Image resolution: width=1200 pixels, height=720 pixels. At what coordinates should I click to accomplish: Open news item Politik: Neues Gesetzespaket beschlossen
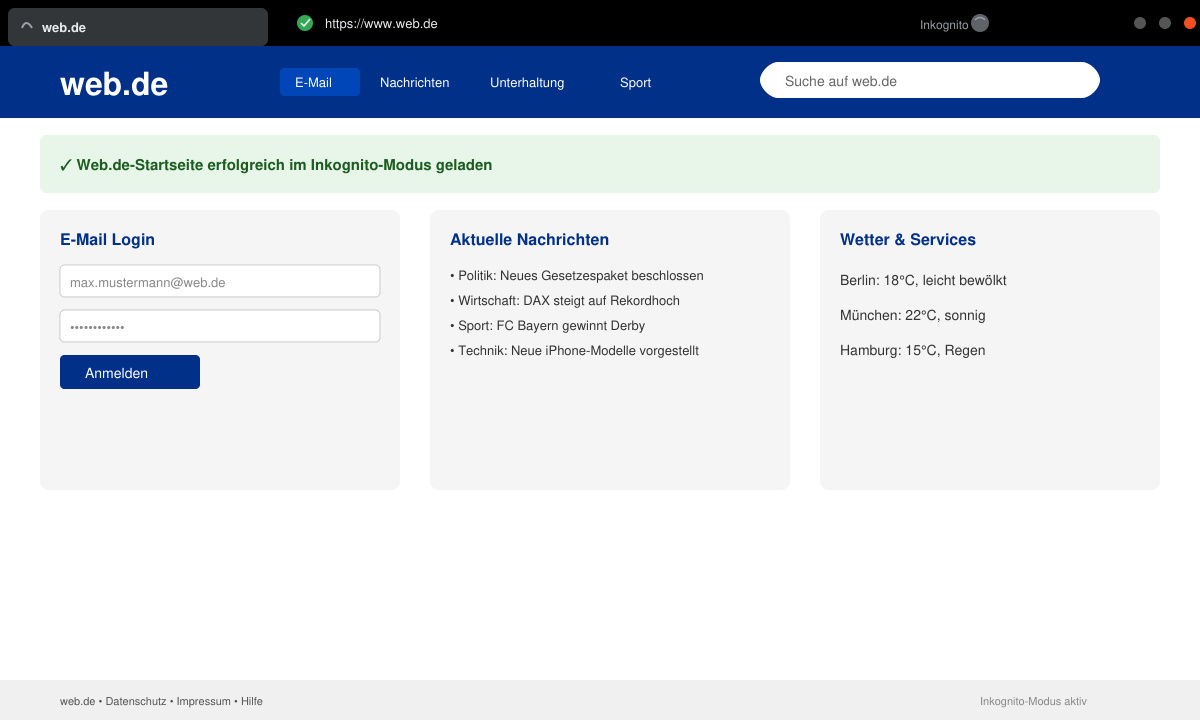coord(577,275)
